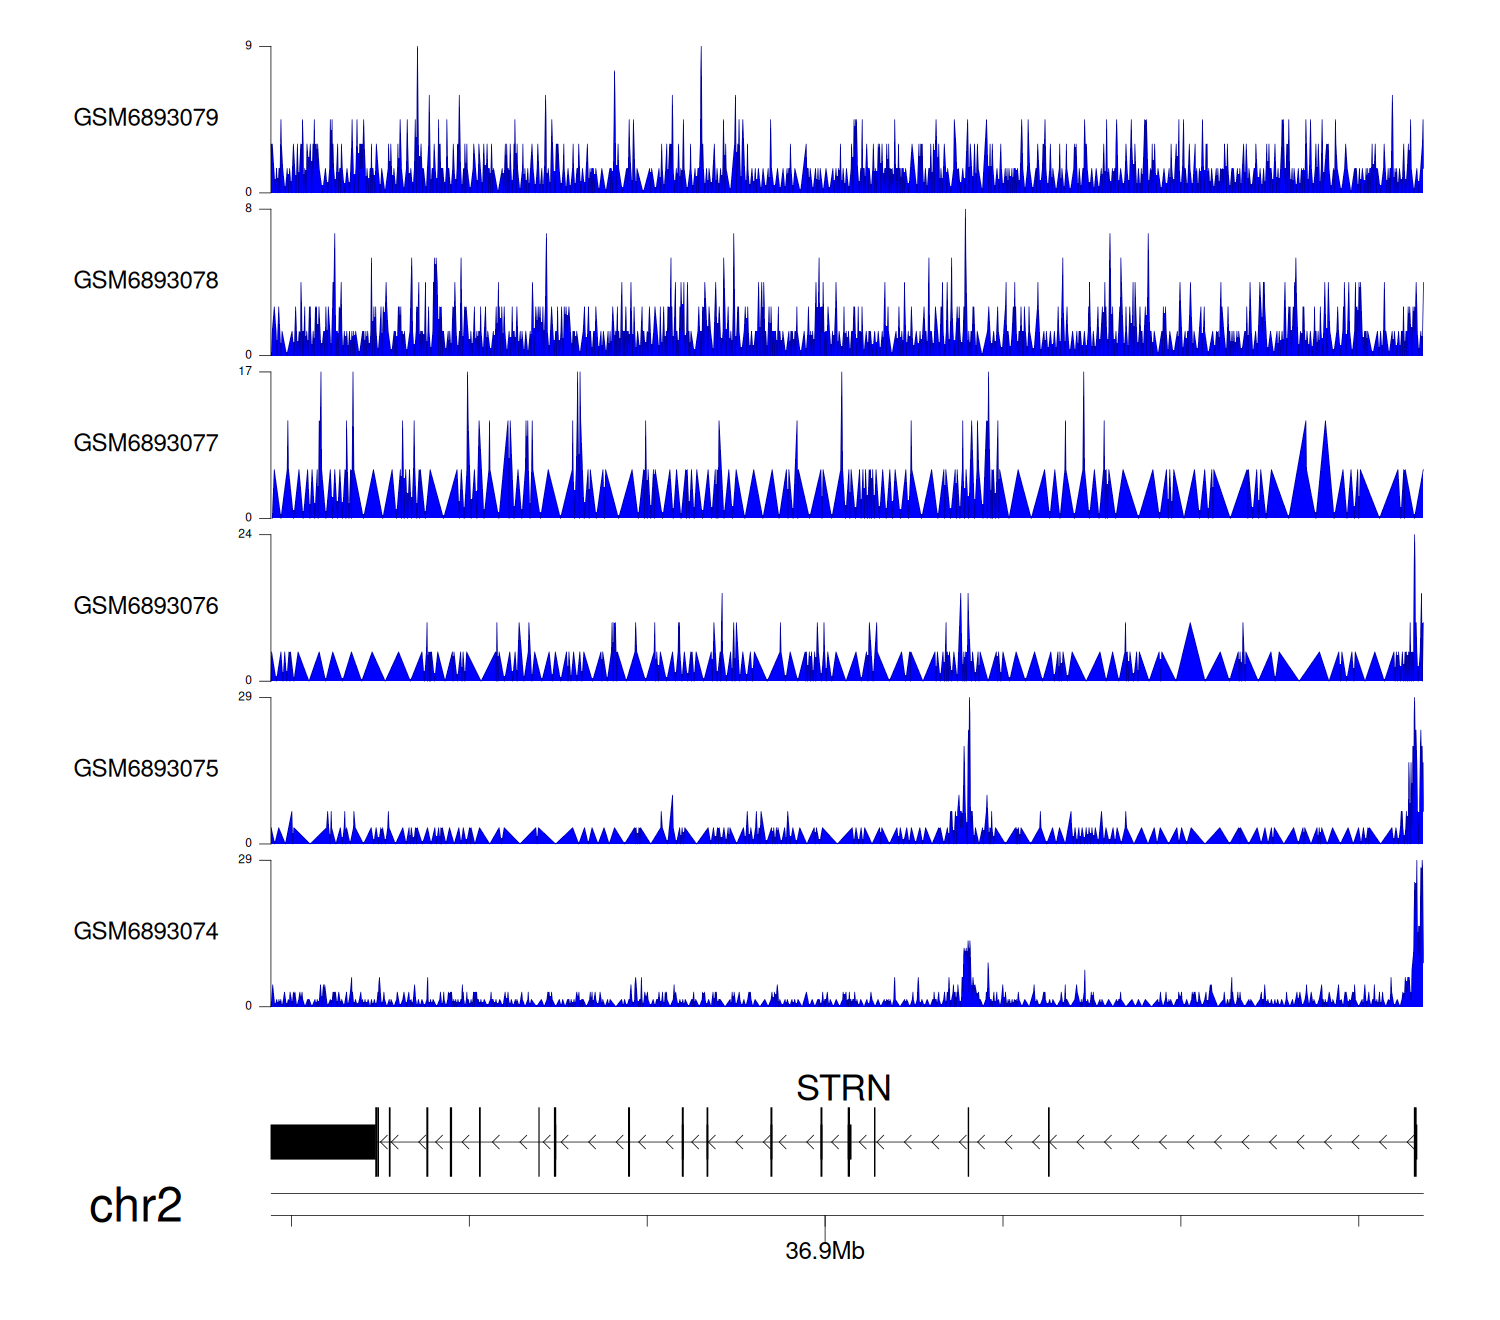Click the GSM6893077 track name
This screenshot has height=1320, width=1500.
pos(146,443)
